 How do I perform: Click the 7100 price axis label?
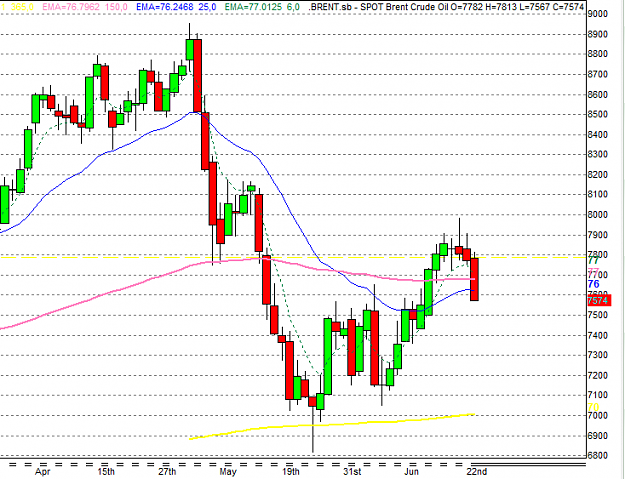(x=597, y=395)
